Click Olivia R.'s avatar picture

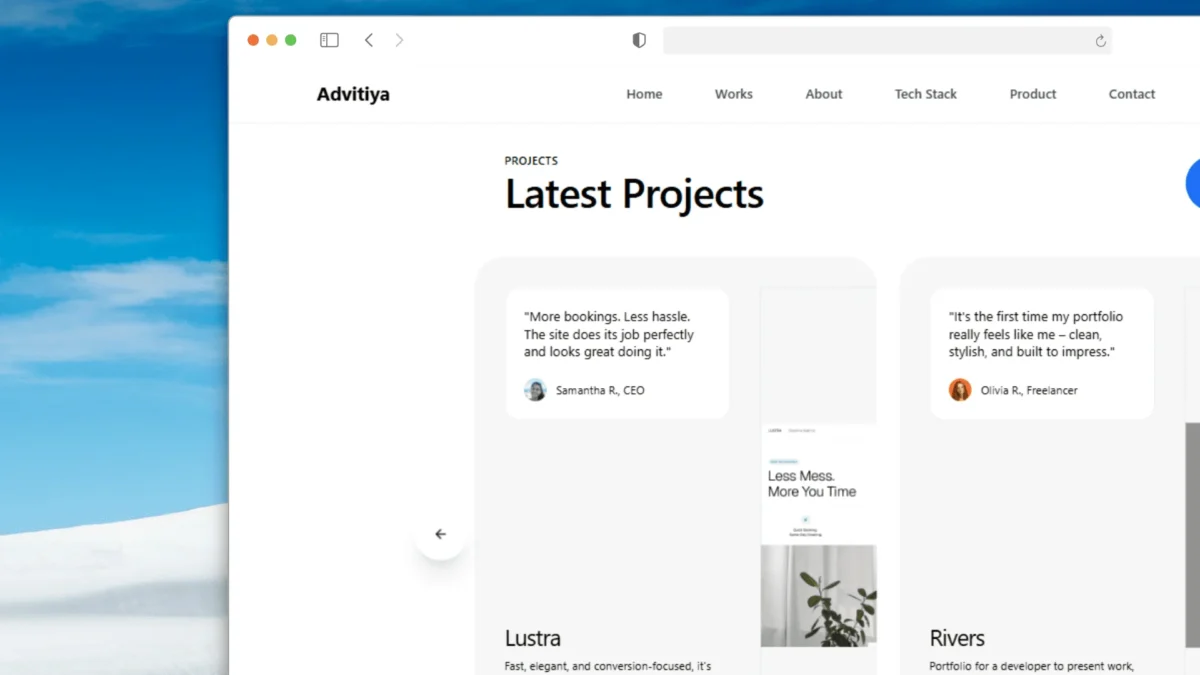[960, 390]
